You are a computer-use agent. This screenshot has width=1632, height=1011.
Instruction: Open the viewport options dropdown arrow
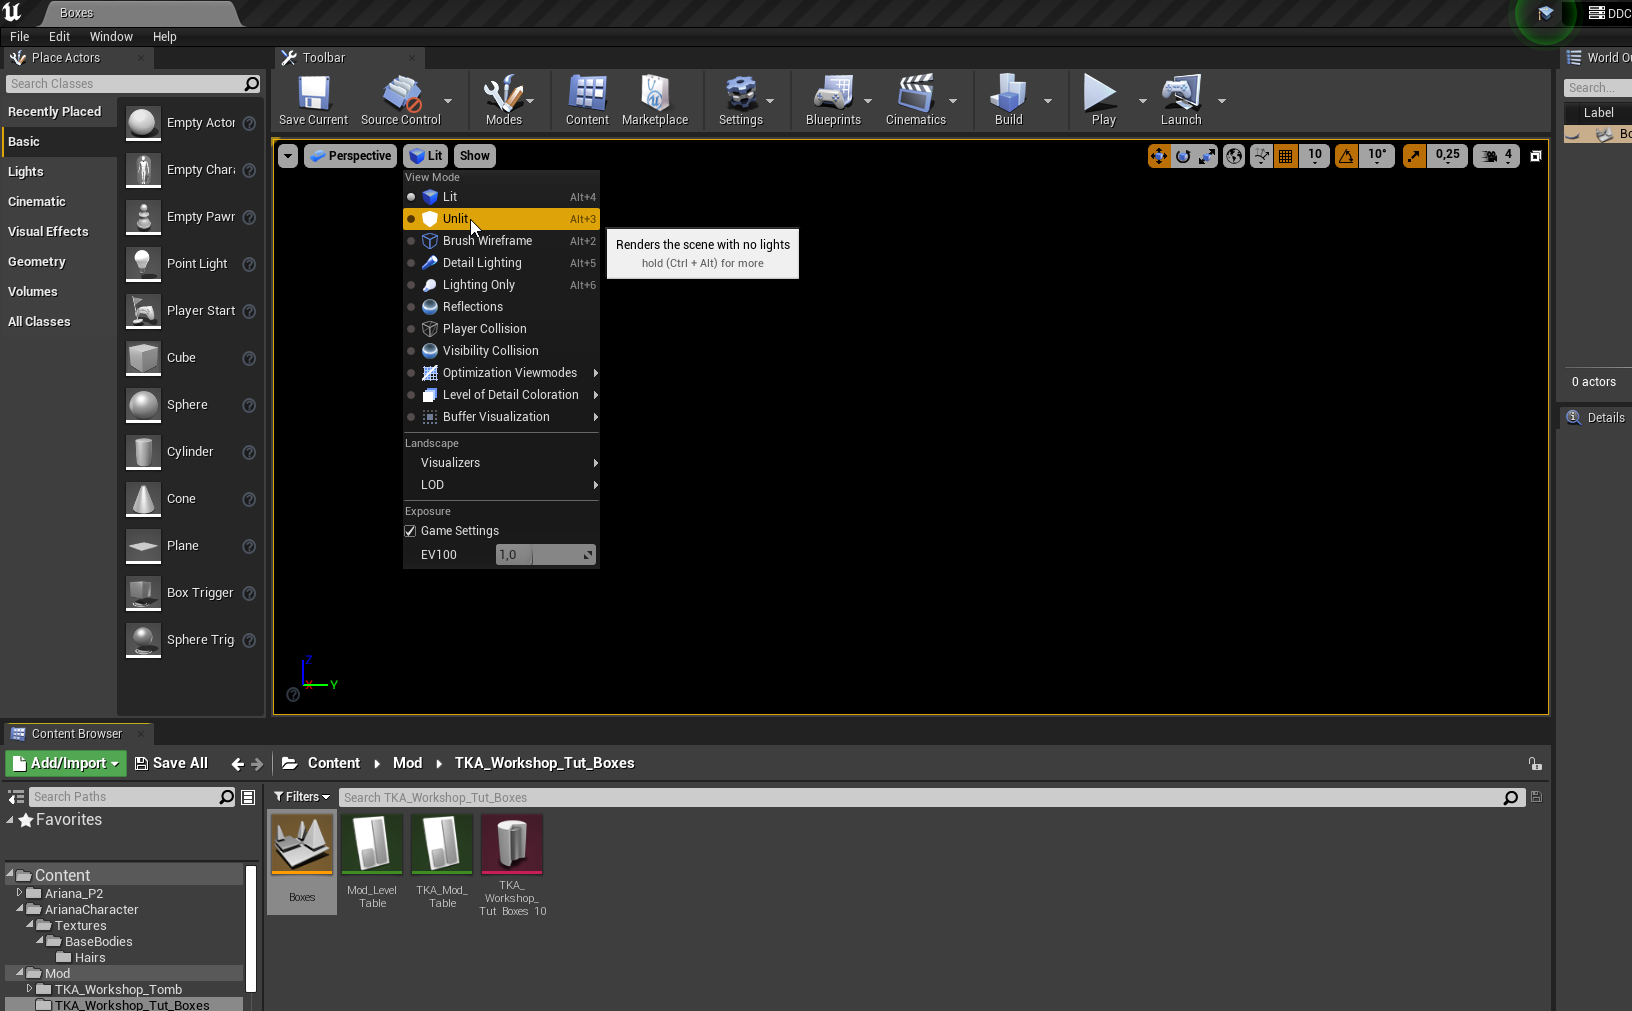288,156
